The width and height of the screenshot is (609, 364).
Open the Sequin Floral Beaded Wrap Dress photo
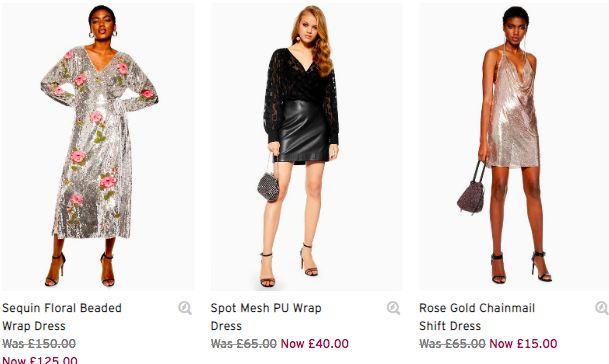click(x=98, y=147)
